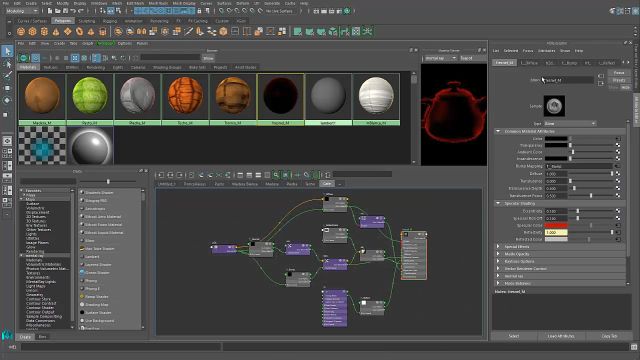Collapse the Common Material Attributes section
The height and width of the screenshot is (360, 640).
tap(498, 131)
